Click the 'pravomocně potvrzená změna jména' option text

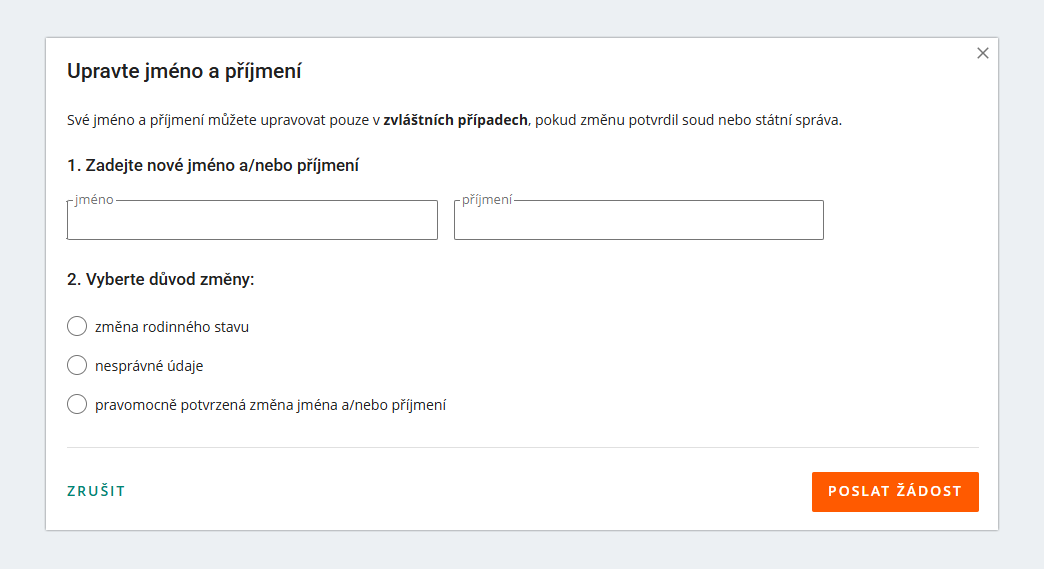pyautogui.click(x=270, y=405)
